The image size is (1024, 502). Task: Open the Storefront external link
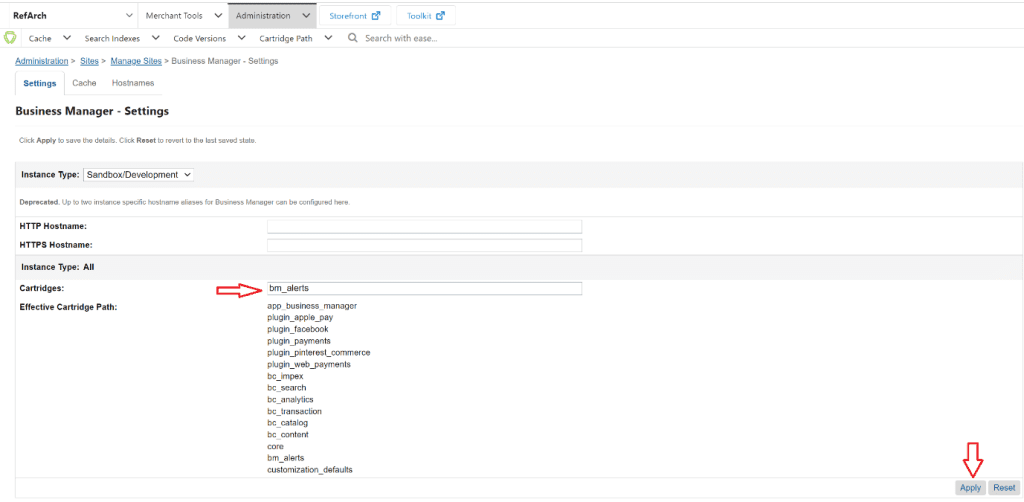coord(354,16)
